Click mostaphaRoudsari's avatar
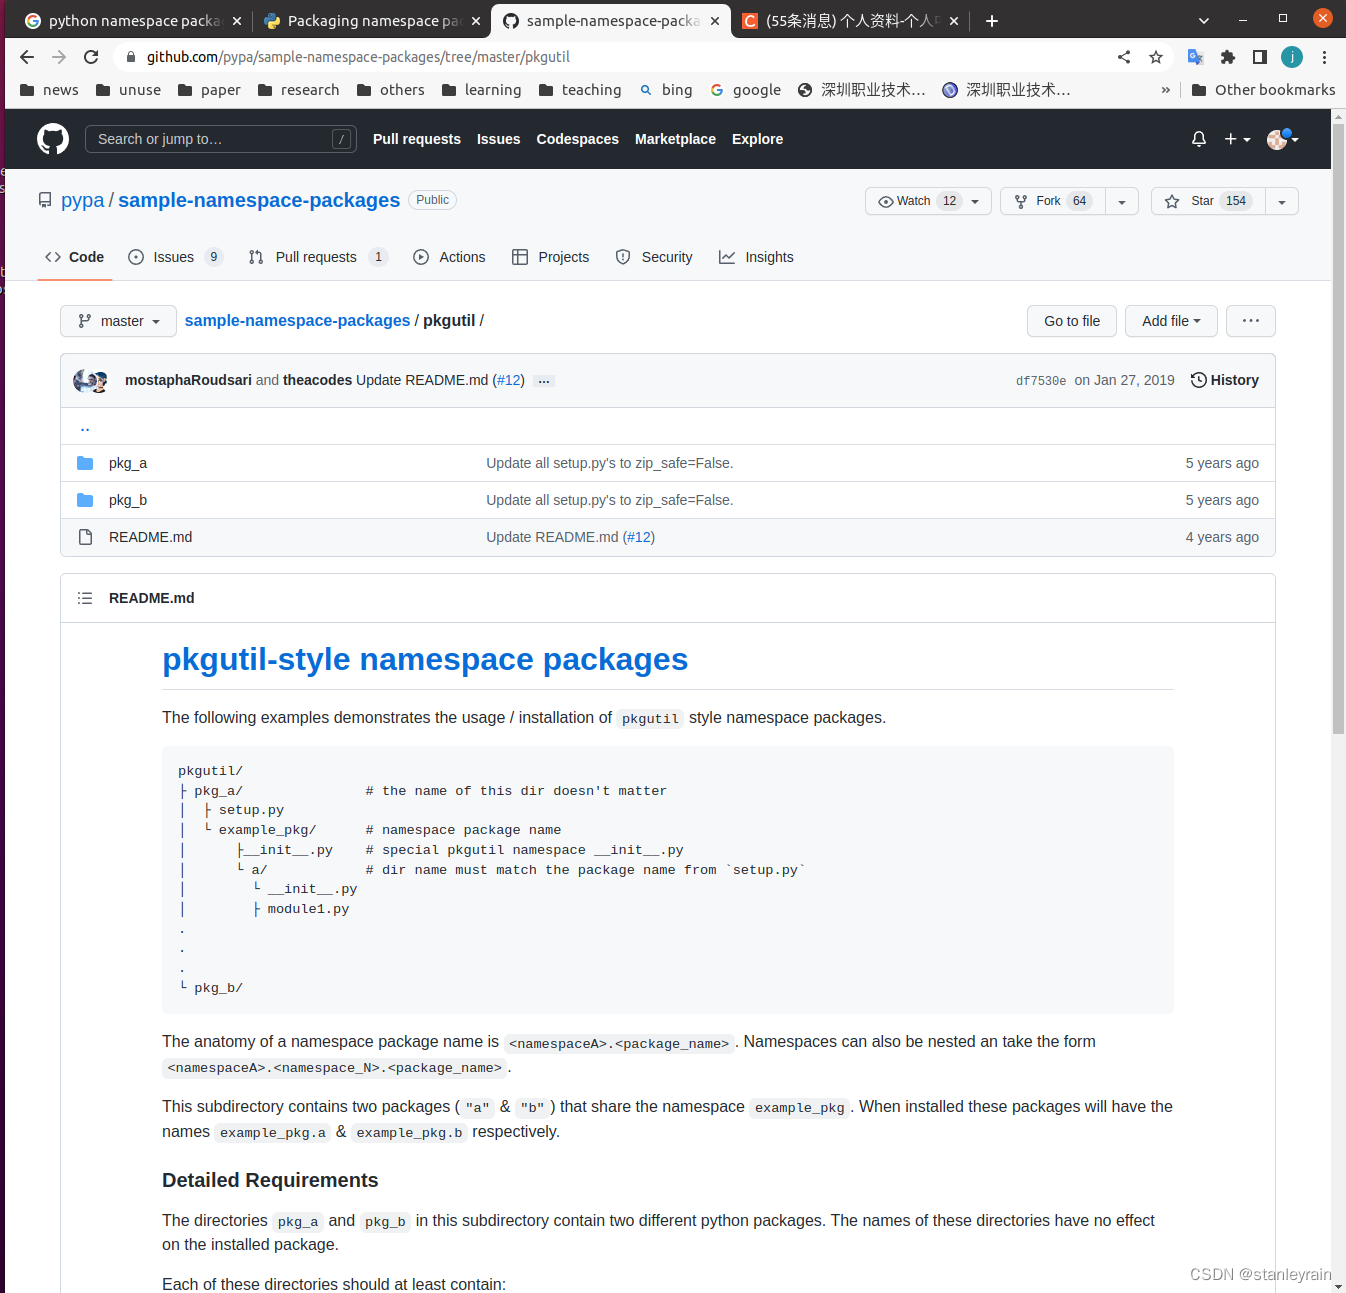 pyautogui.click(x=85, y=378)
